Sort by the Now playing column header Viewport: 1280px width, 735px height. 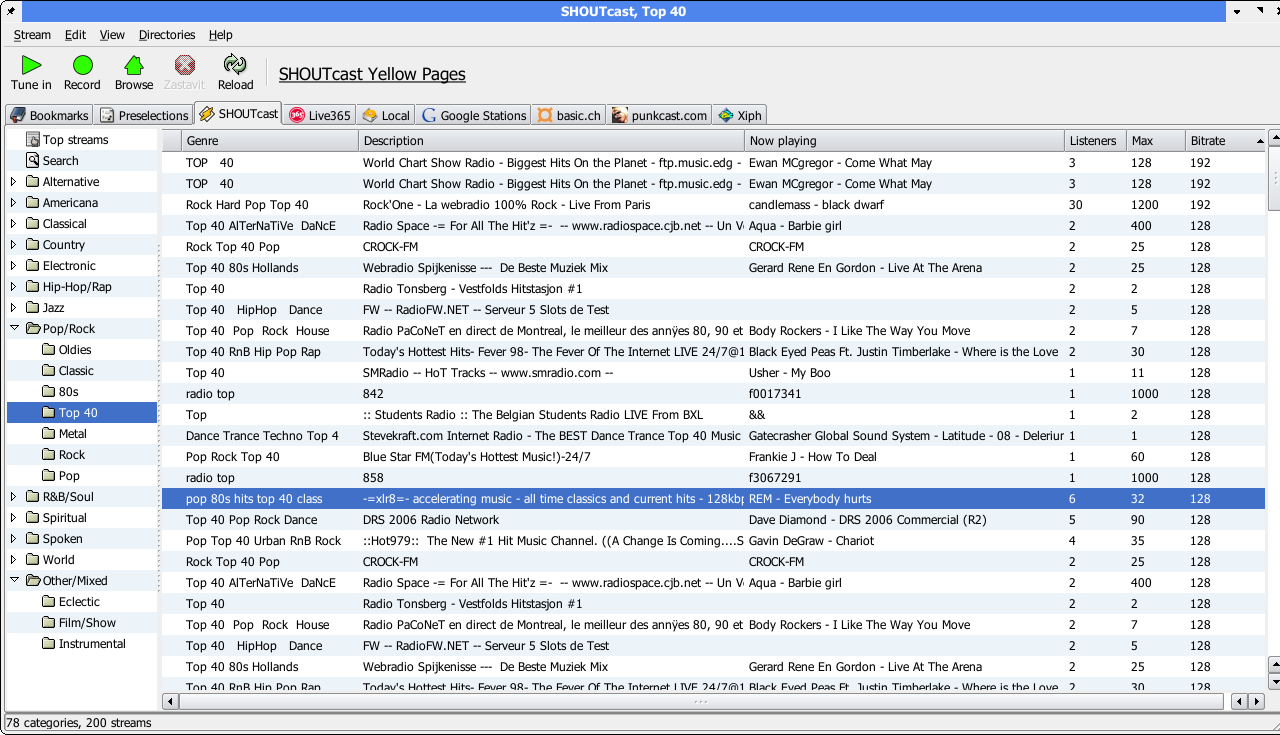tap(905, 141)
